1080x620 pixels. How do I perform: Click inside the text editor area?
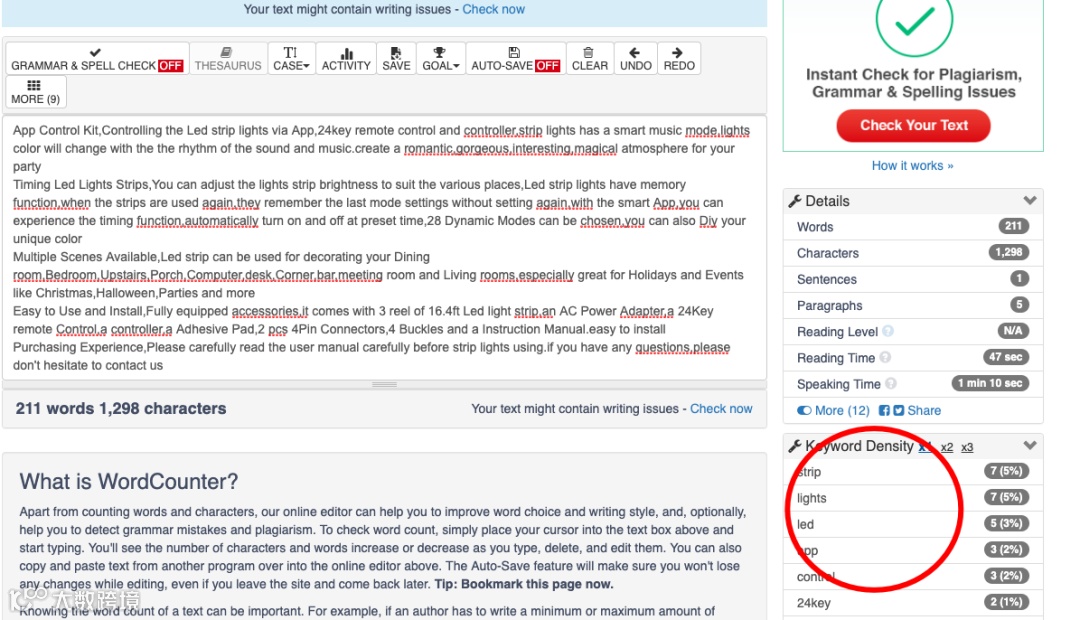click(x=384, y=248)
